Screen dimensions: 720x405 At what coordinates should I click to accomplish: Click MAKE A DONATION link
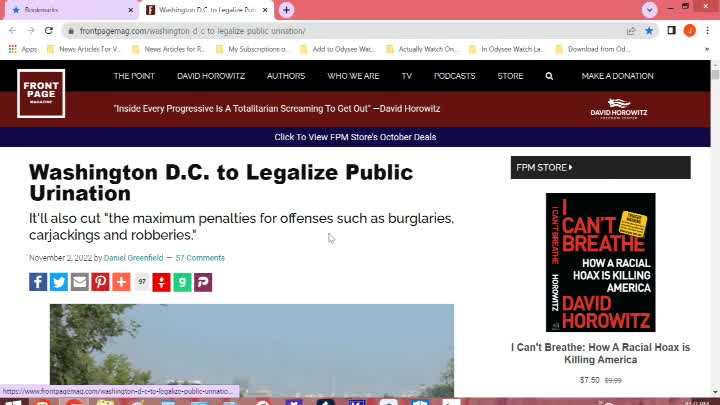click(617, 76)
